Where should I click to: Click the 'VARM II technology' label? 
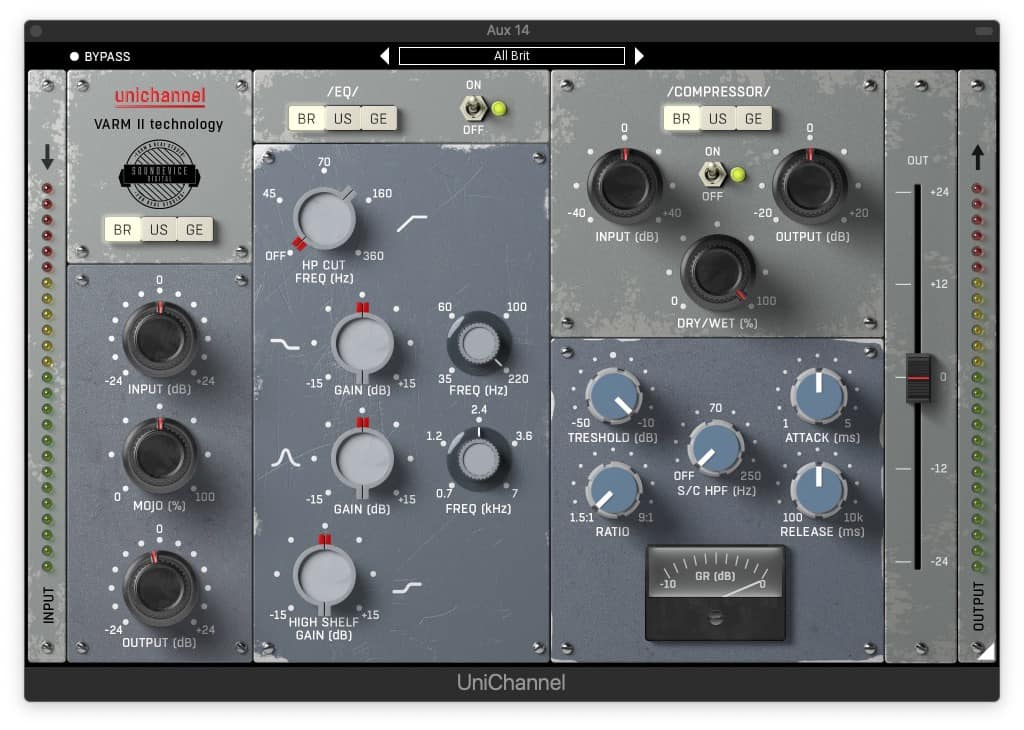point(159,124)
